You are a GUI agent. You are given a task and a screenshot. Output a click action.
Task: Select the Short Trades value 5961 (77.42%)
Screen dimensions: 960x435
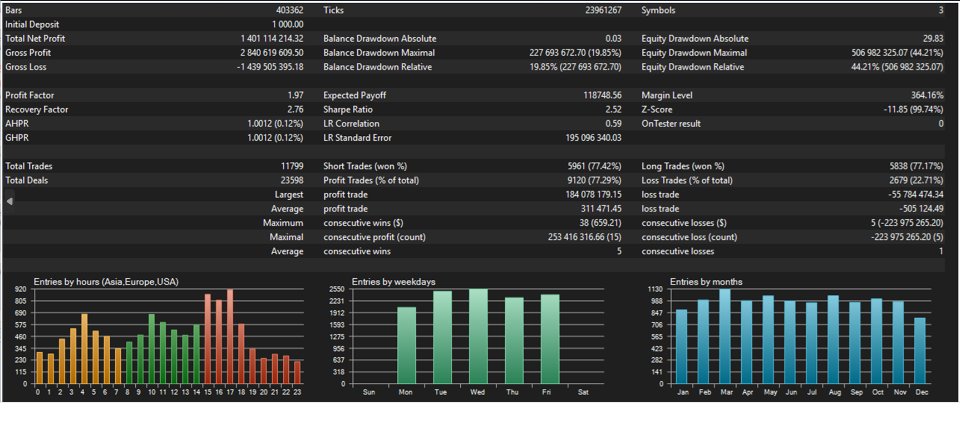pyautogui.click(x=594, y=166)
